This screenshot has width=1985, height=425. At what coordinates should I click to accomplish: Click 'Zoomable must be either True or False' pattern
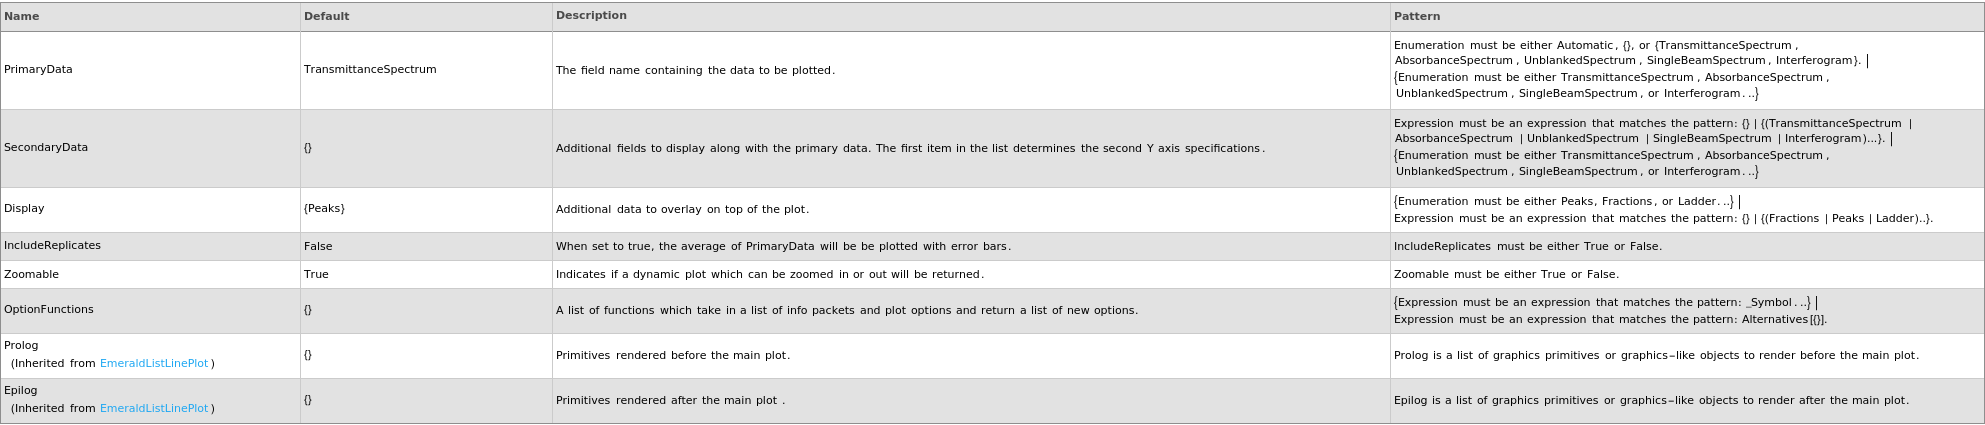(1506, 275)
